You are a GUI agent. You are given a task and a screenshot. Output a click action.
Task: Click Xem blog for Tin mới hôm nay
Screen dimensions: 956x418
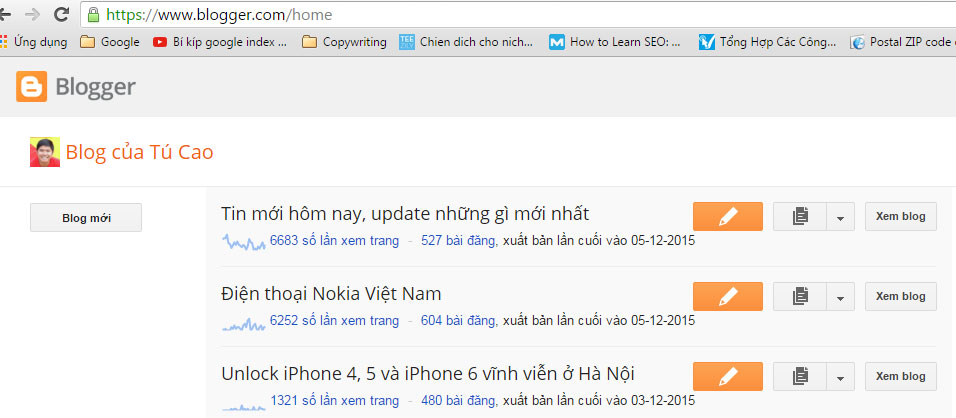900,216
